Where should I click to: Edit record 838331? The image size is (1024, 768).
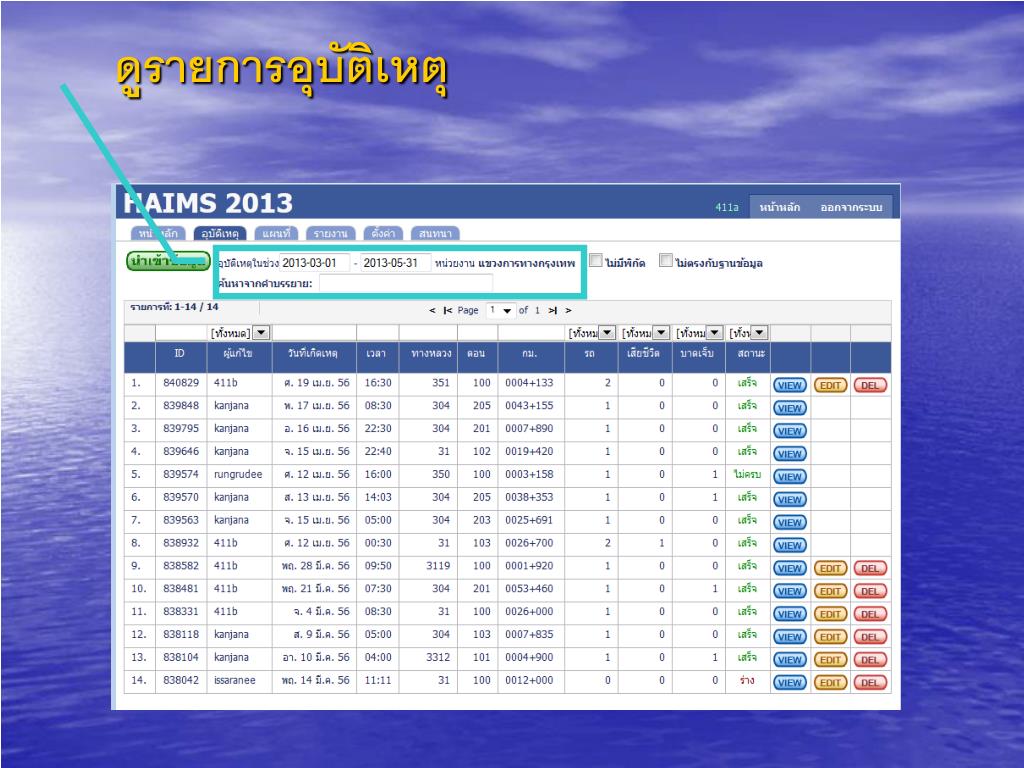point(830,614)
